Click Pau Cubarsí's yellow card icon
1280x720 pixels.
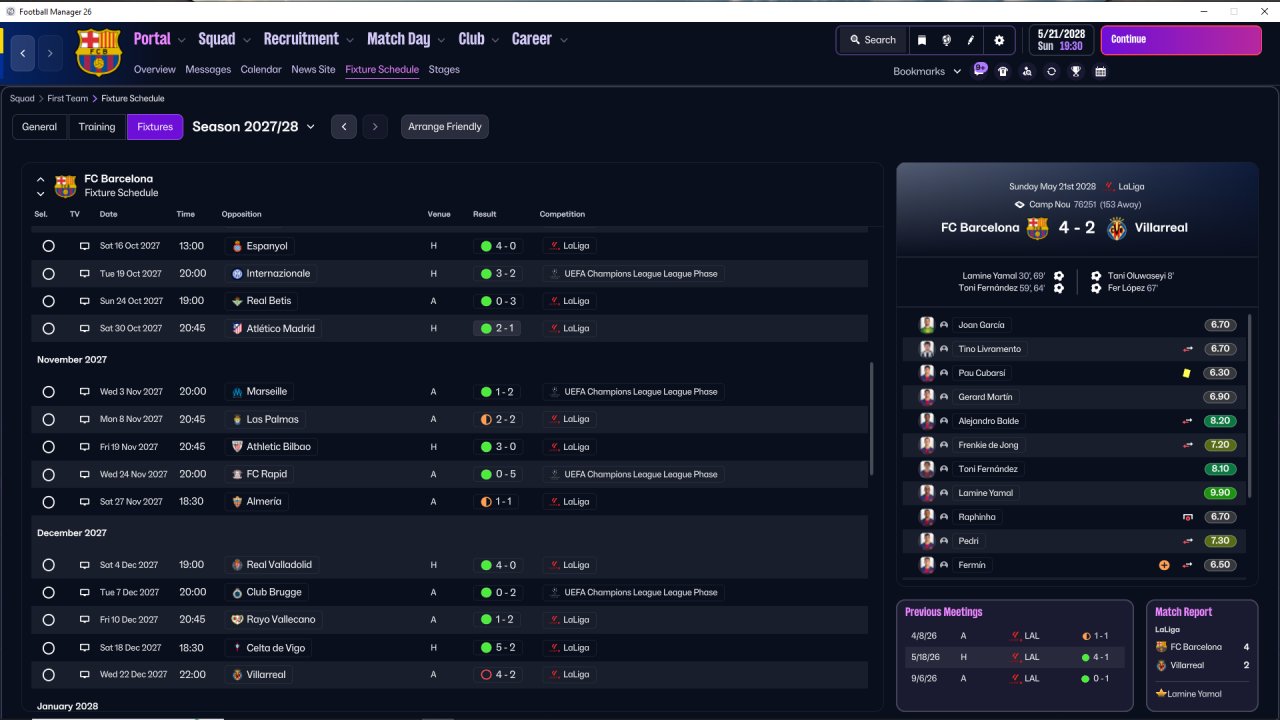[1187, 373]
